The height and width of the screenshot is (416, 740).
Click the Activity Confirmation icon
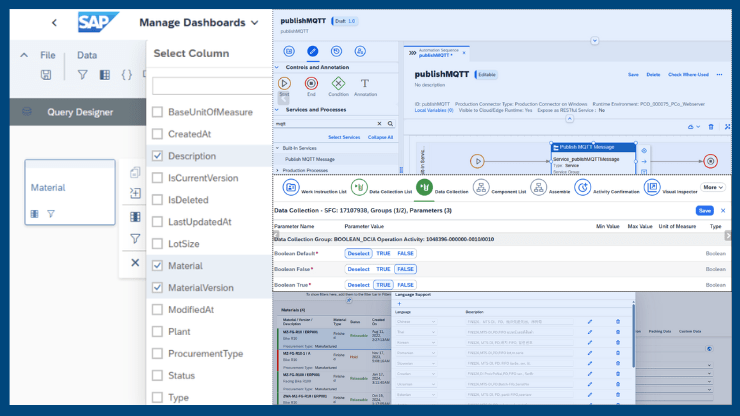pyautogui.click(x=582, y=187)
